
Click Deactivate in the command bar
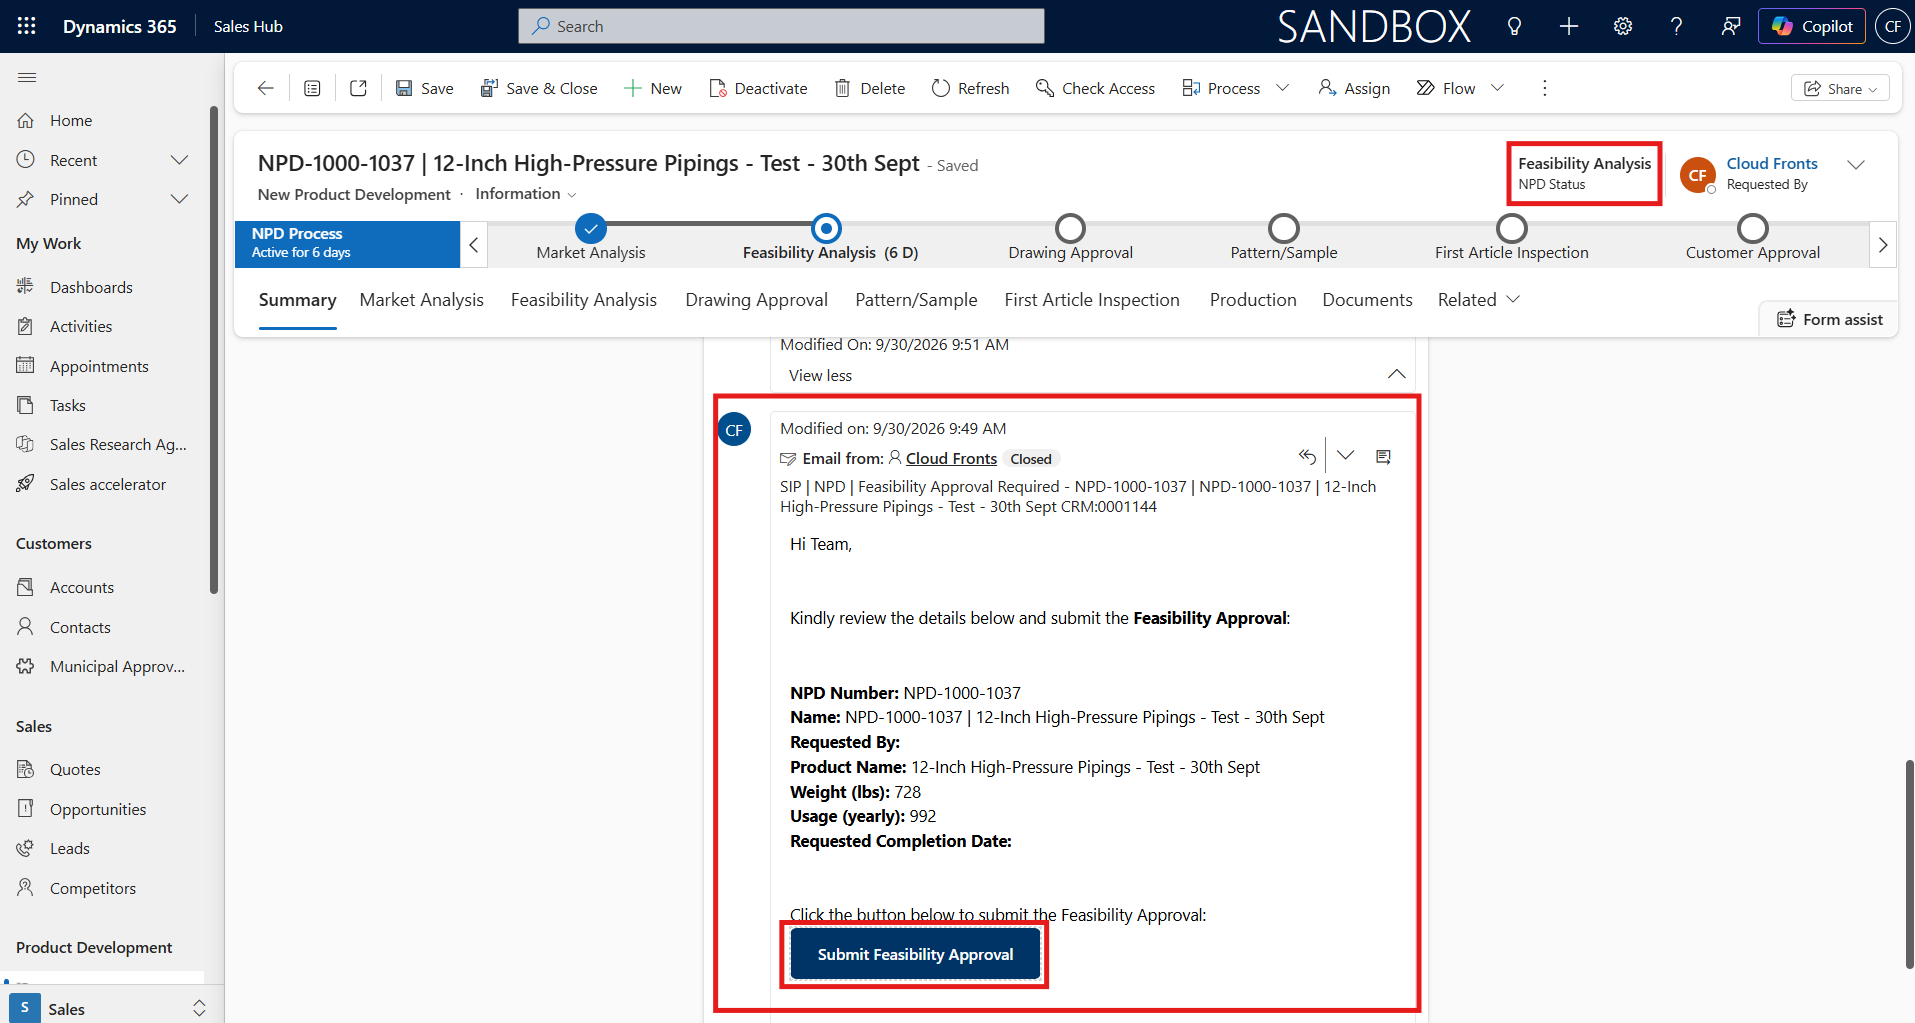(x=758, y=88)
